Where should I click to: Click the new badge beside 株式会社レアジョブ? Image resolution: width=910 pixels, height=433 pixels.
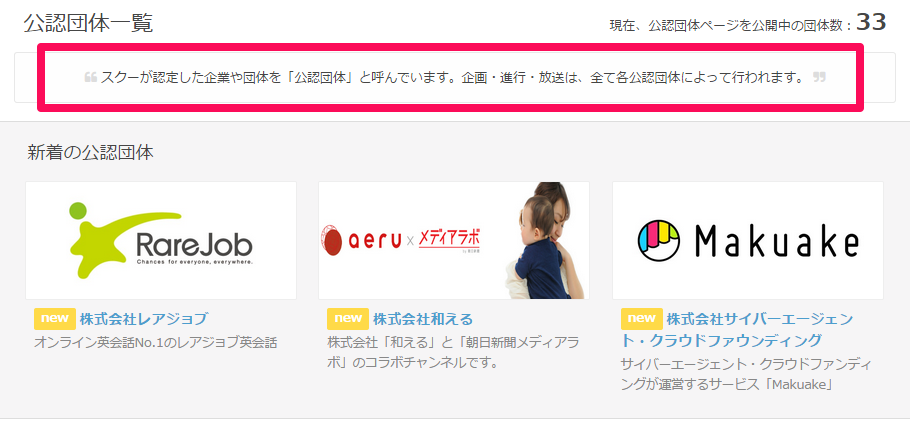click(x=55, y=319)
